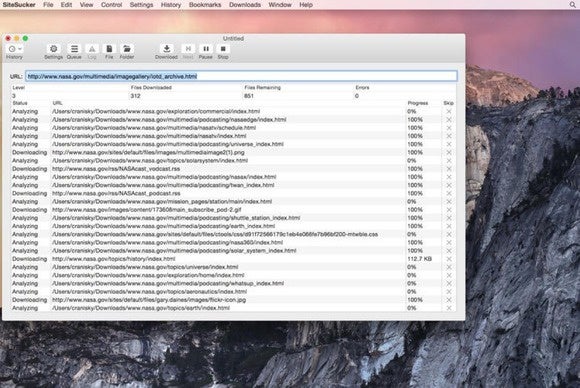Skip the podcasting/whatsup_index.html row
This screenshot has width=580, height=388.
coord(449,283)
